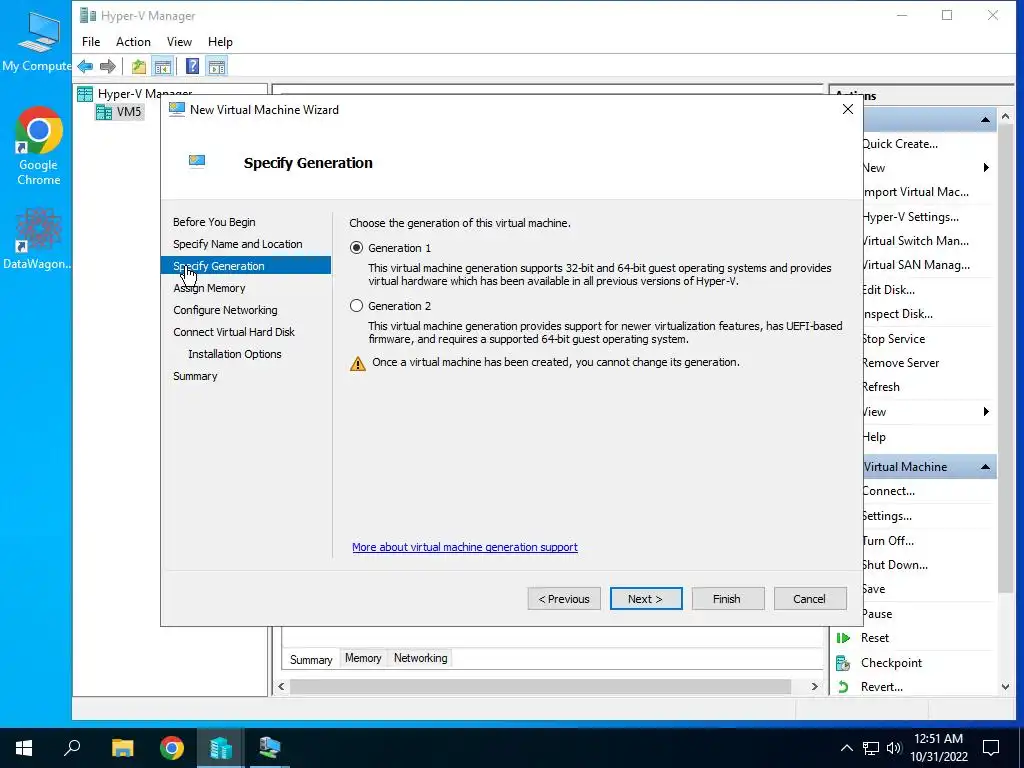Click the Reset action icon
This screenshot has height=768, width=1024.
pos(843,638)
